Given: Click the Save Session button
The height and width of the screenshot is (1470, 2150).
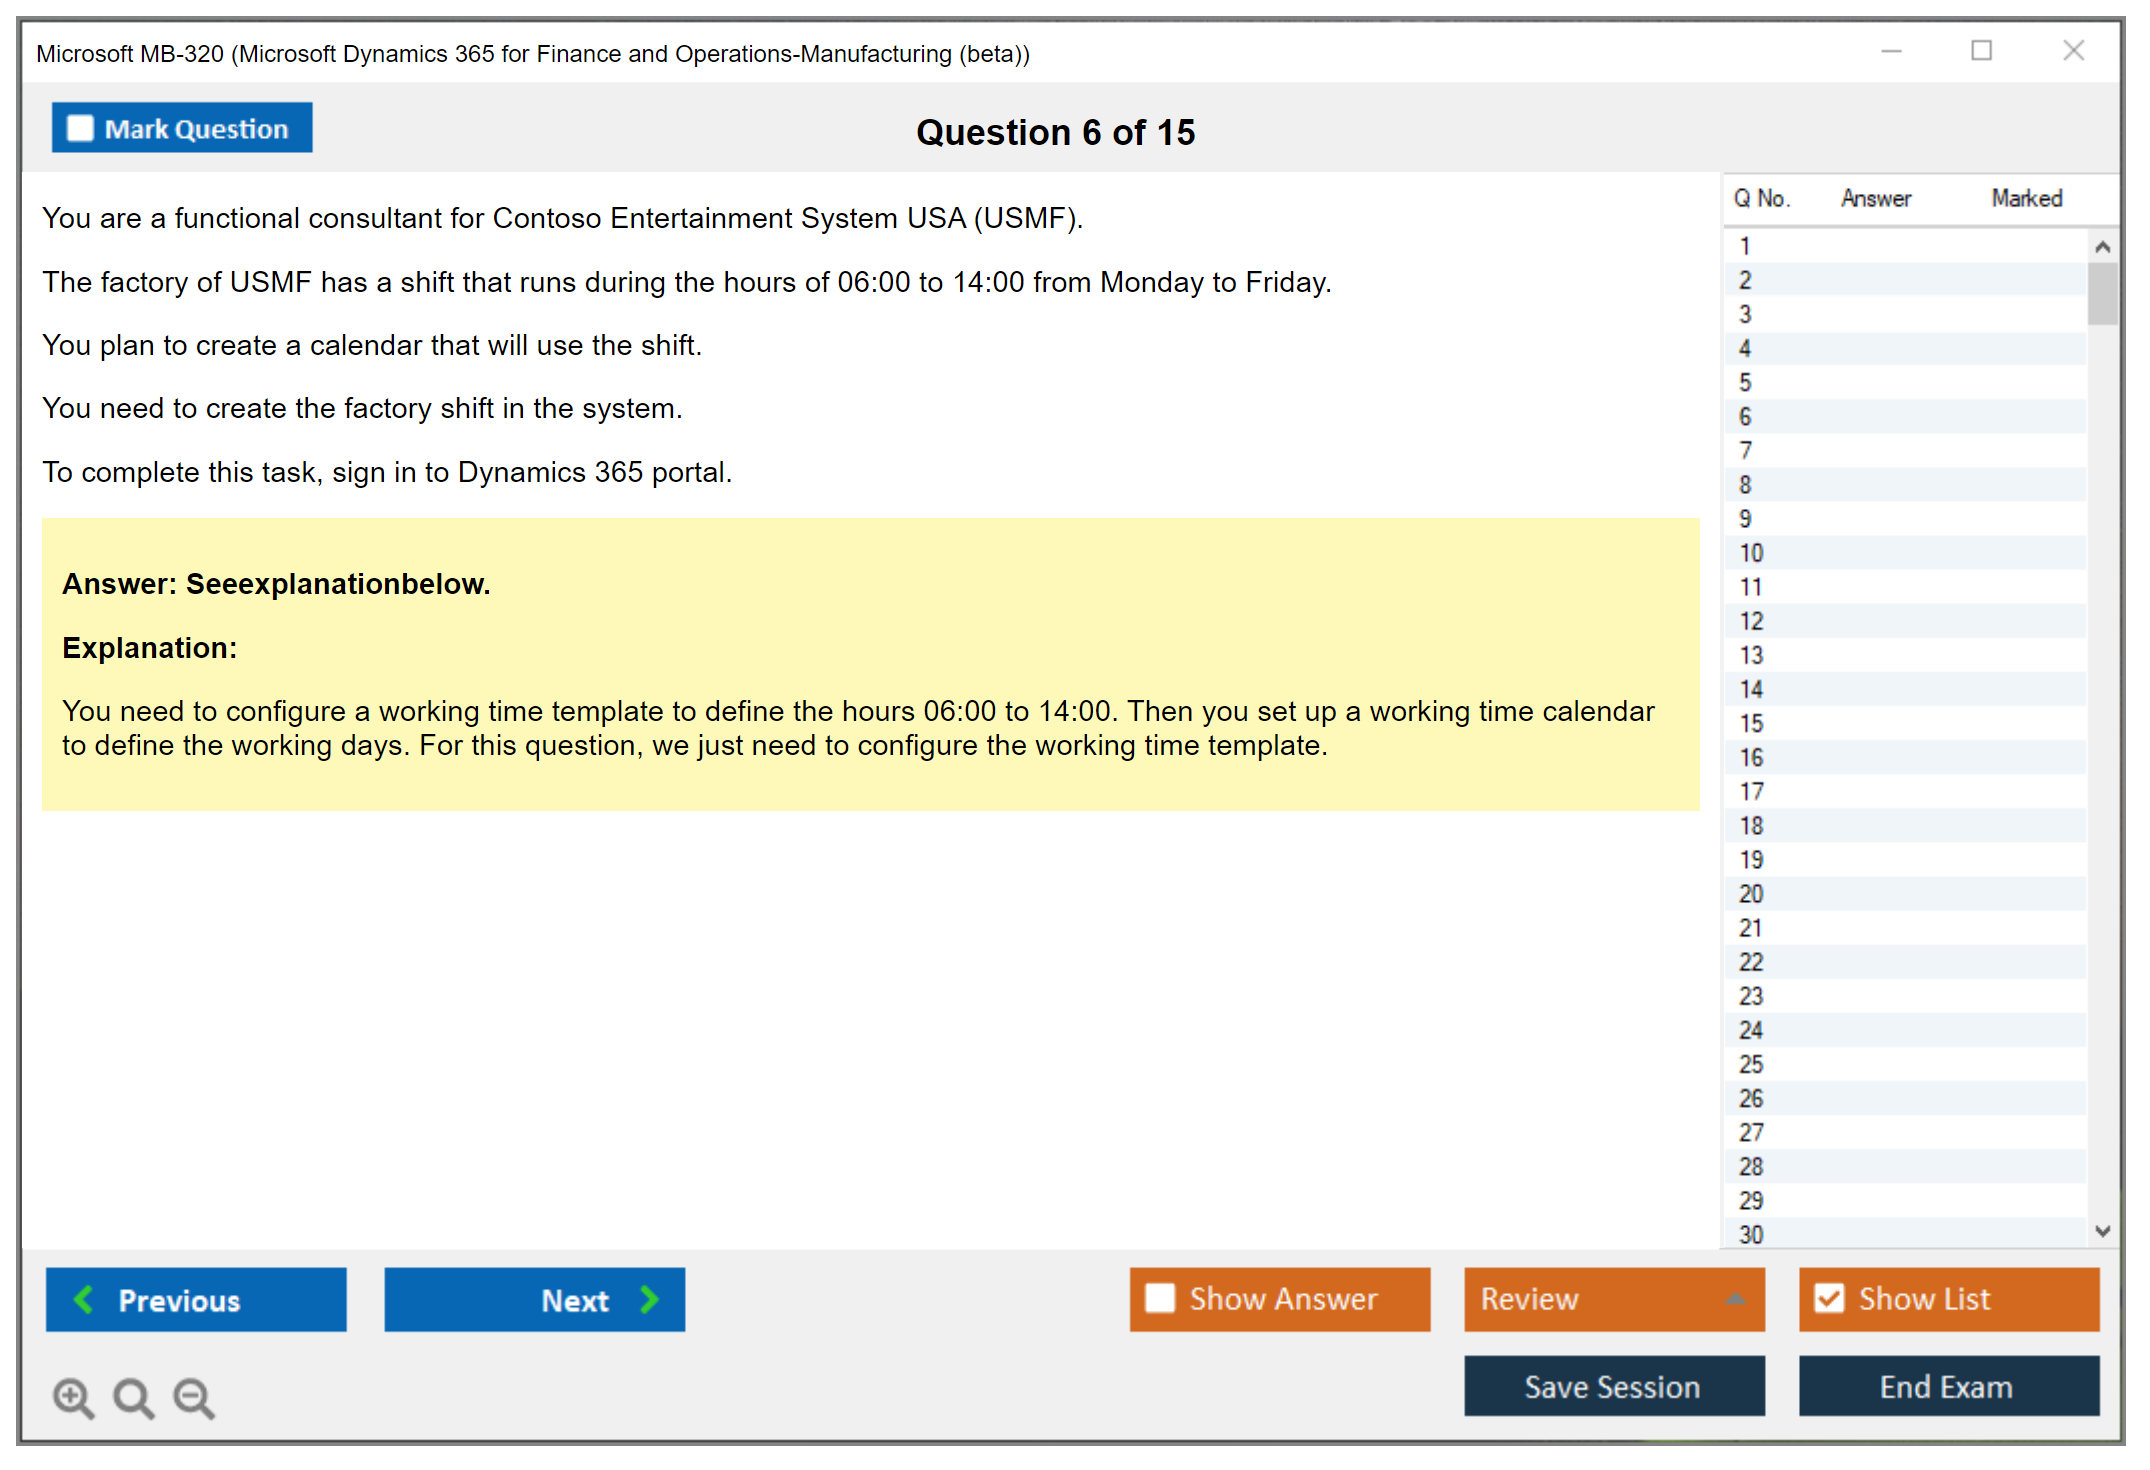Looking at the screenshot, I should pyautogui.click(x=1613, y=1386).
